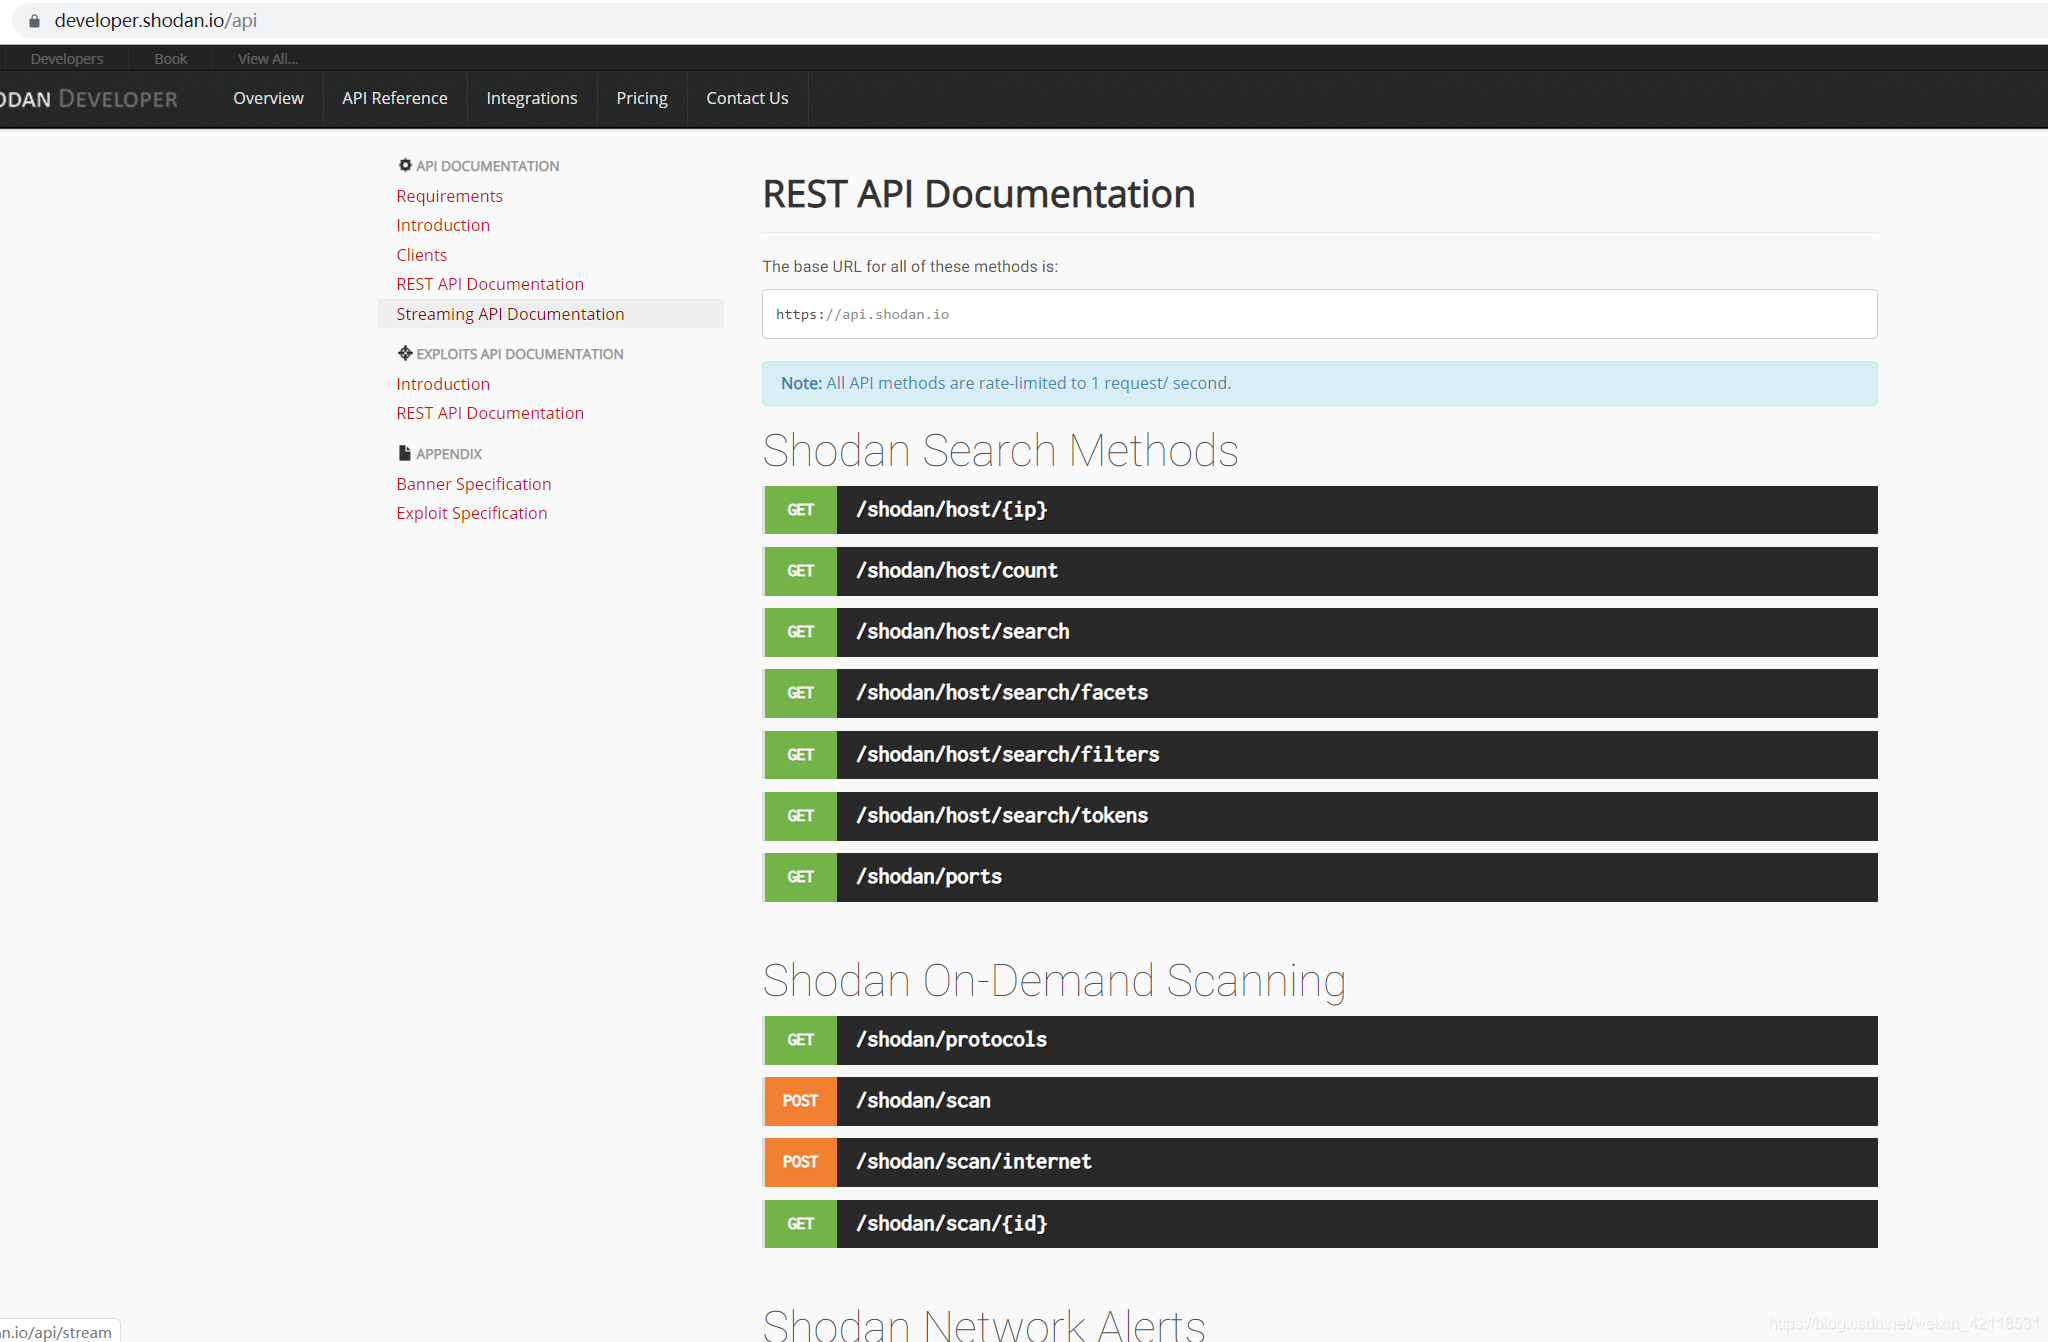The image size is (2048, 1342).
Task: Click the GET badge for /shodan/host/{ip}
Action: 800,510
